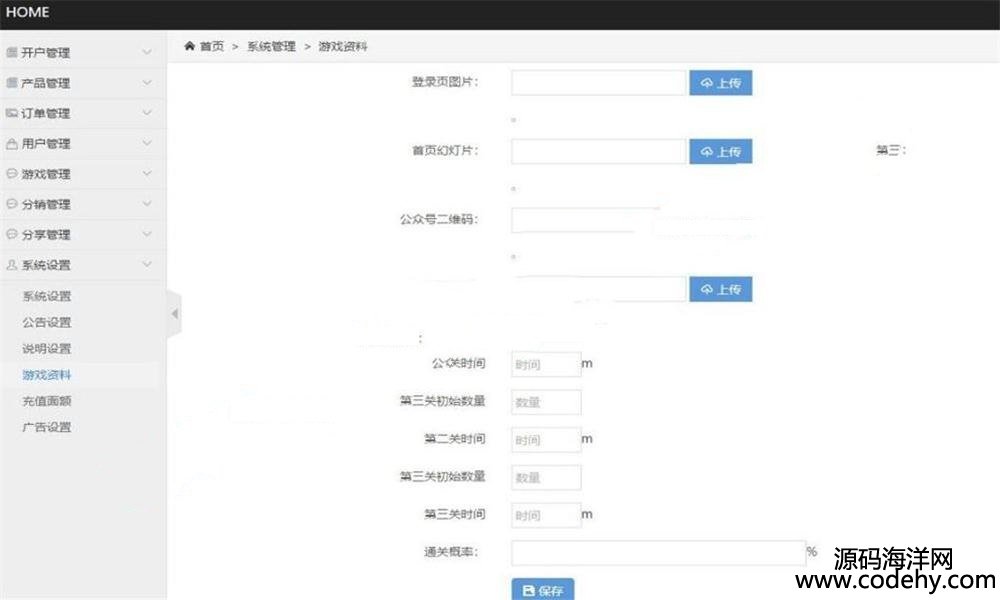
Task: Click the 产品管理 sidebar icon
Action: [x=11, y=83]
